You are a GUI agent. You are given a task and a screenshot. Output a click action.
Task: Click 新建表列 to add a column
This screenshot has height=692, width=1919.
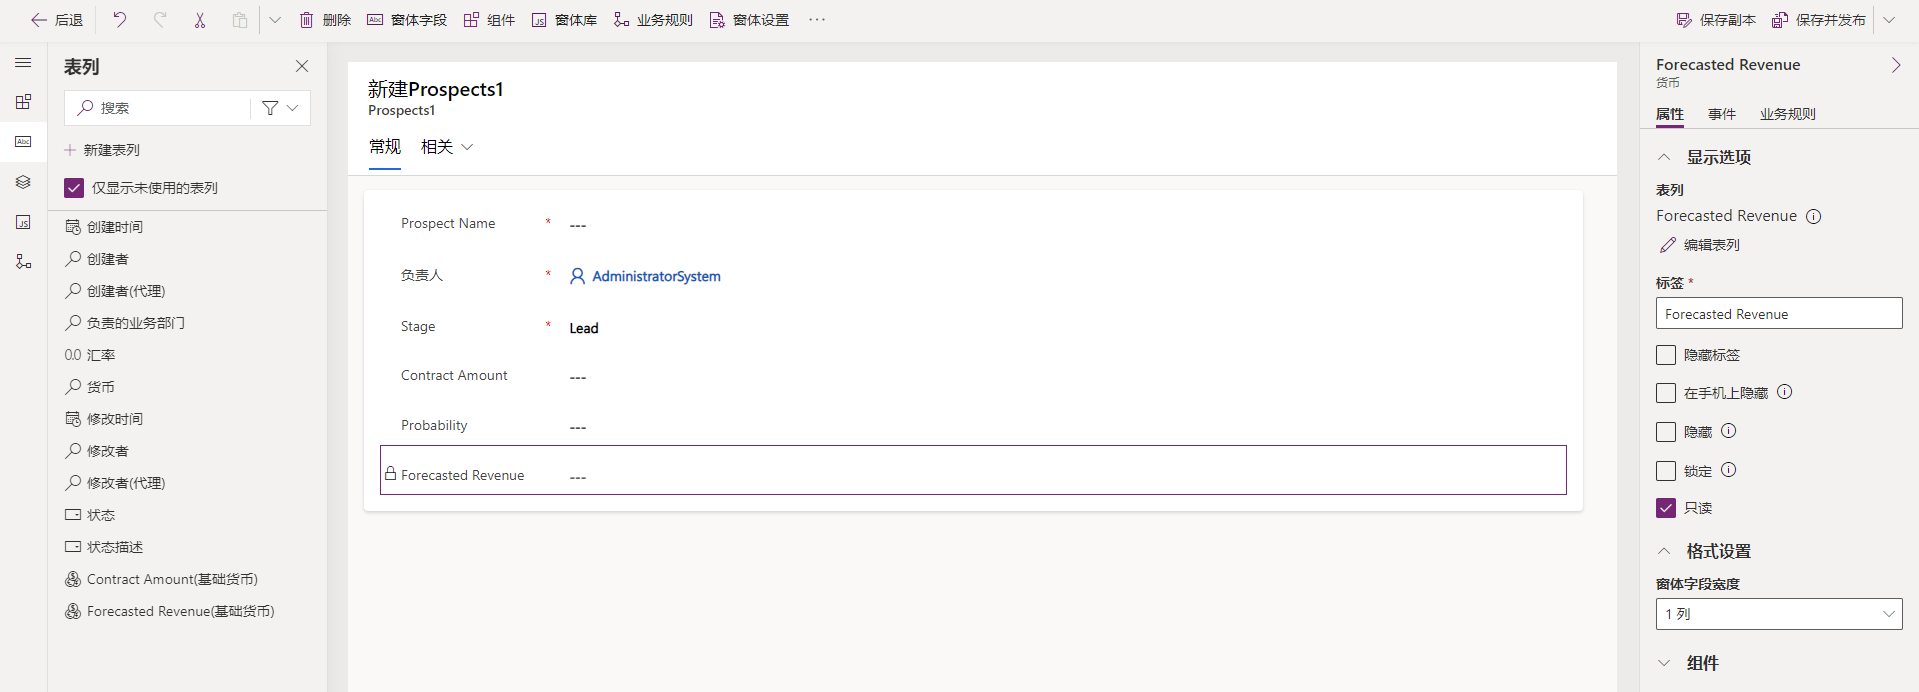[102, 150]
